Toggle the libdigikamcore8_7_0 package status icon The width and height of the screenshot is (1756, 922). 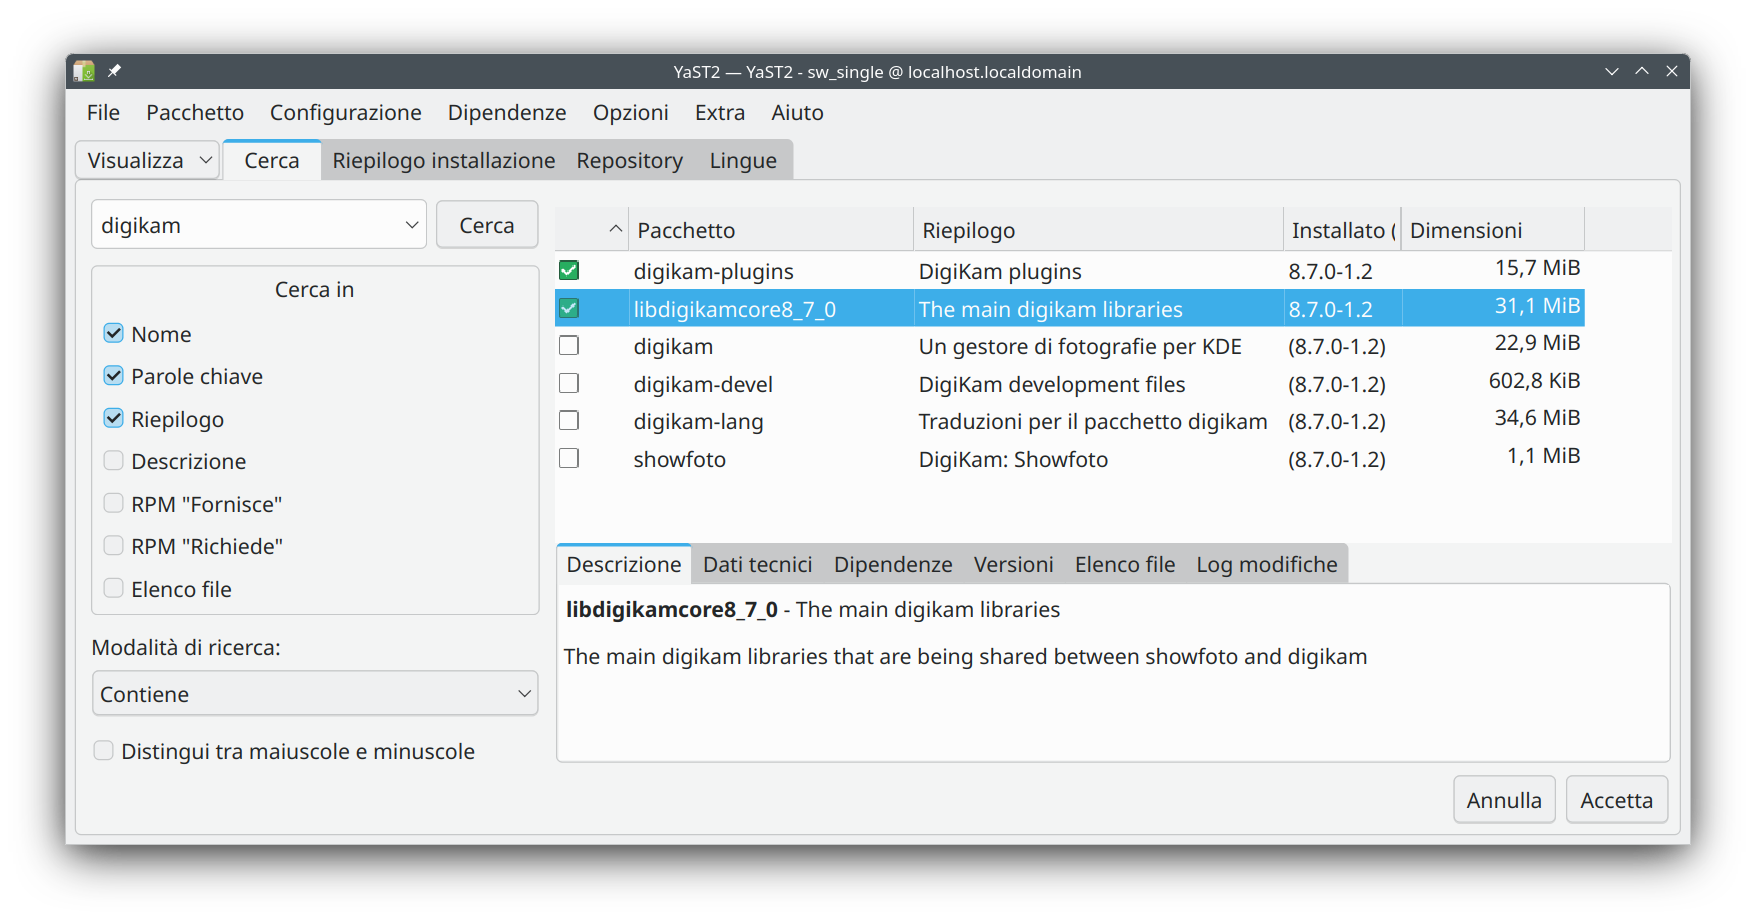[569, 308]
